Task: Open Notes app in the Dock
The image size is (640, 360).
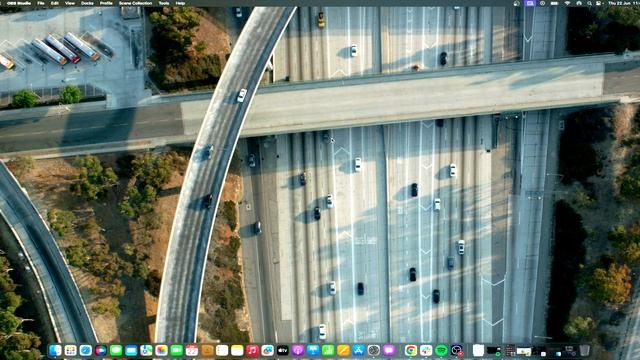Action: pyautogui.click(x=237, y=350)
